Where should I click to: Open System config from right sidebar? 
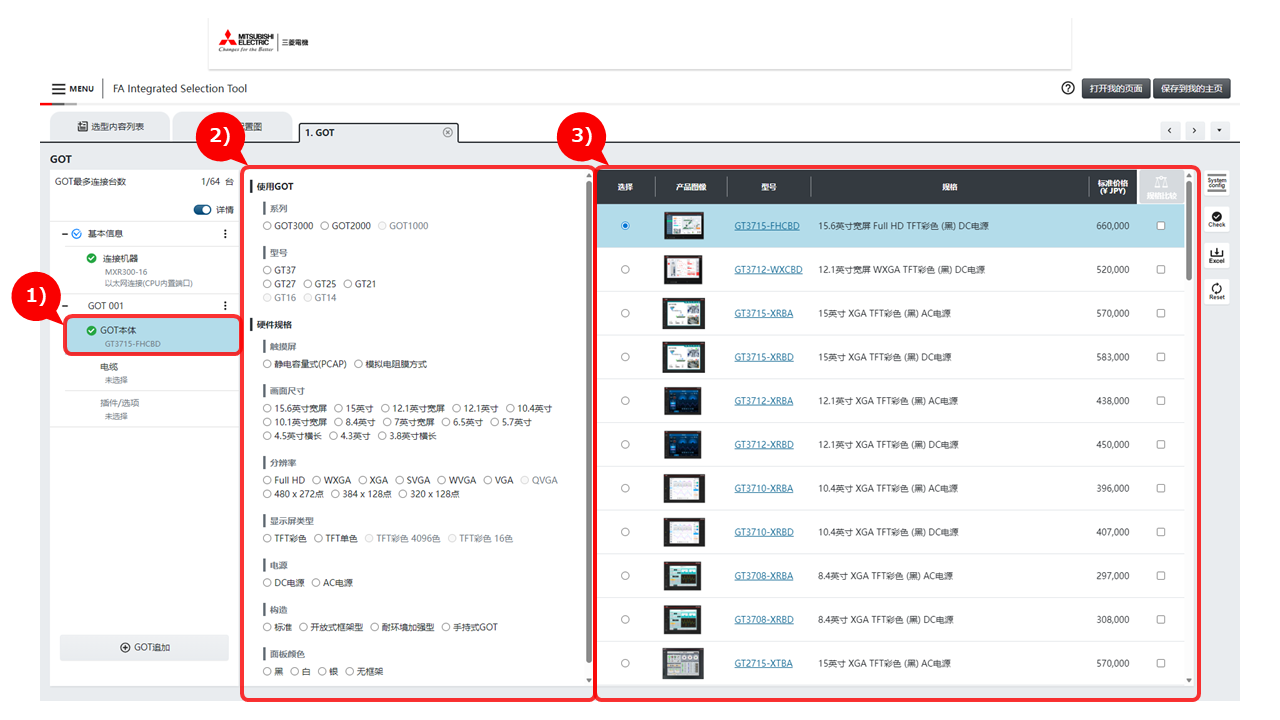(1216, 182)
